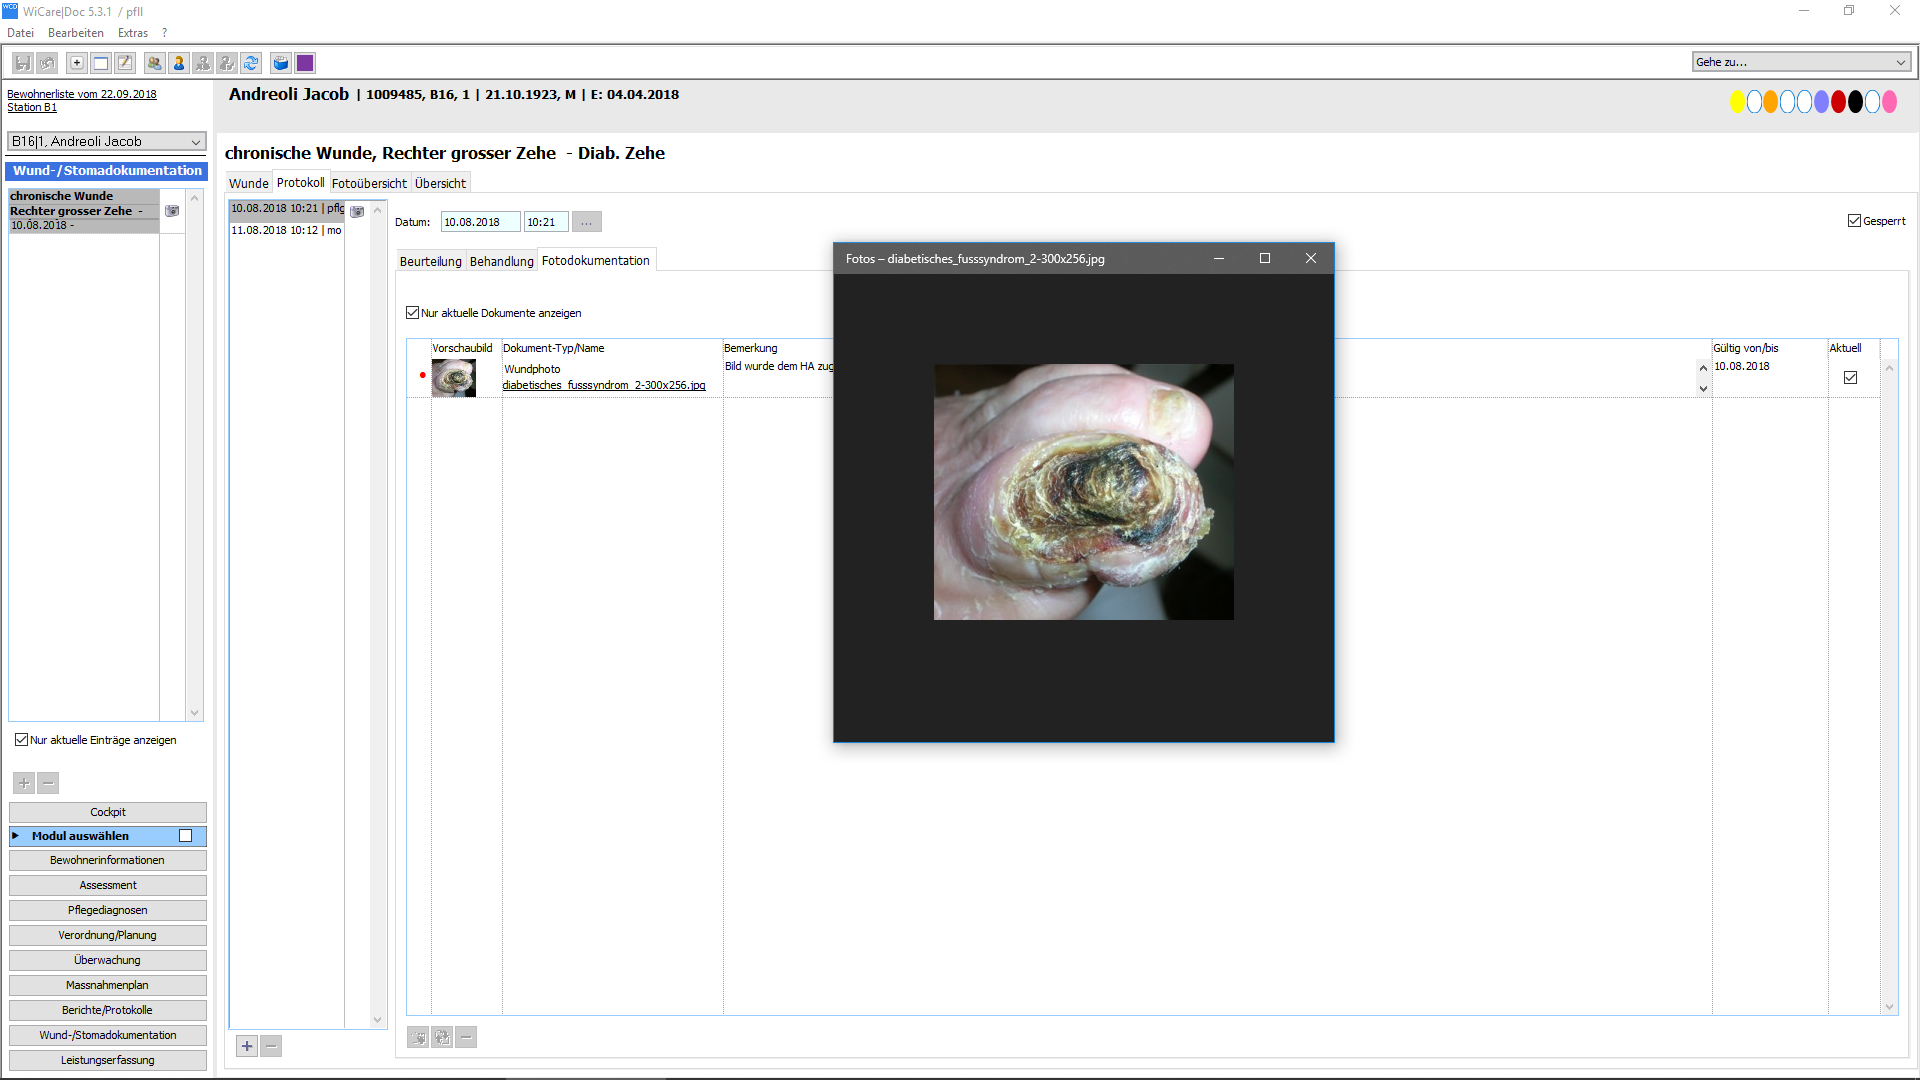Click the blue box archive toolbar icon
The image size is (1920, 1080).
[x=281, y=63]
